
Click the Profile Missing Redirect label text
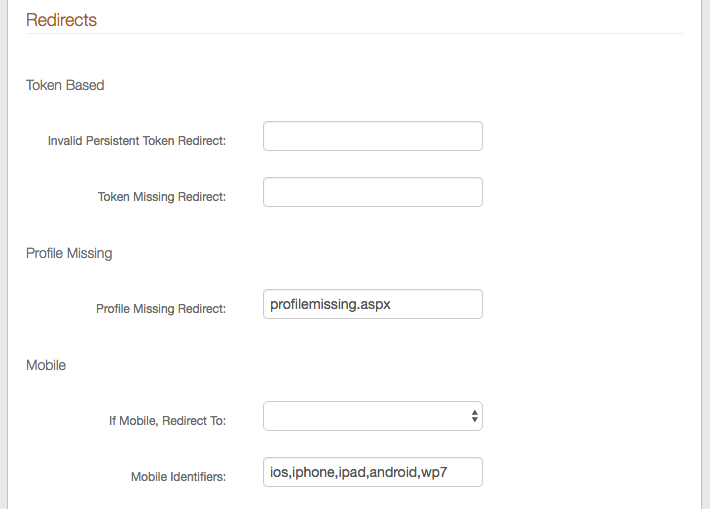click(161, 309)
